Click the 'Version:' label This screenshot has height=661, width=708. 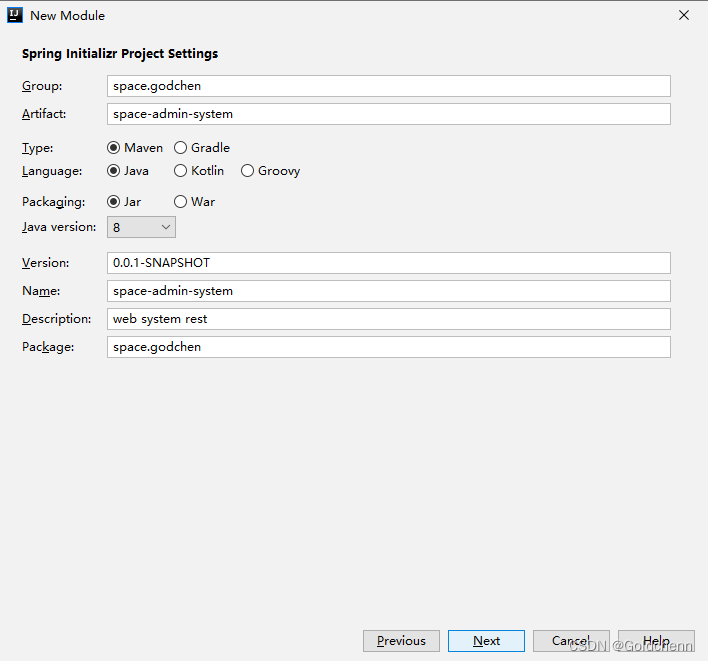coord(46,263)
